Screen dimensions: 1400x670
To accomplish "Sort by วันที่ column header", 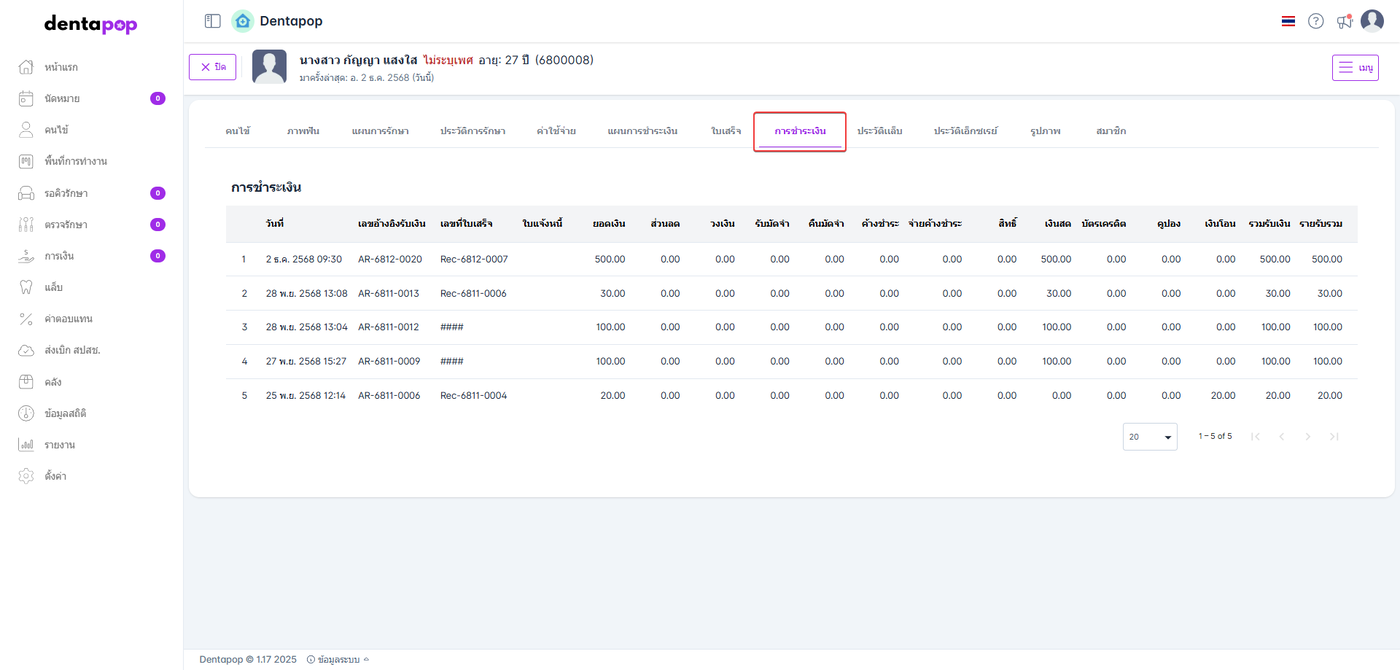I will (x=274, y=223).
